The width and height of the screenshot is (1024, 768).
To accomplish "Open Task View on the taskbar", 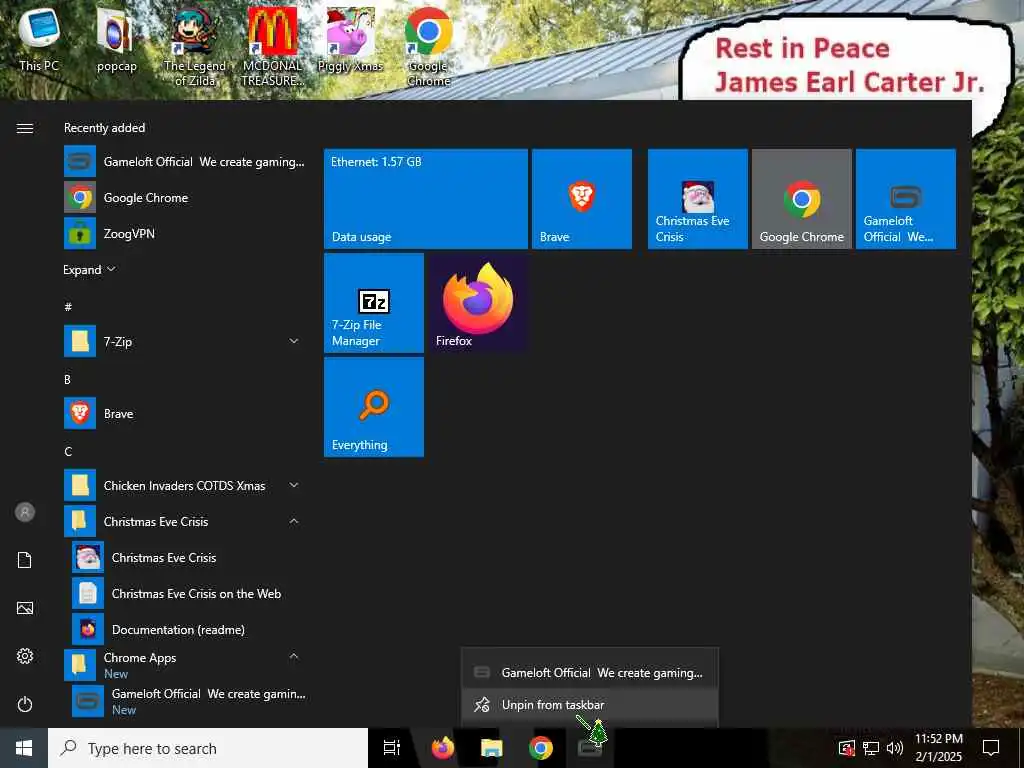I will pyautogui.click(x=392, y=748).
